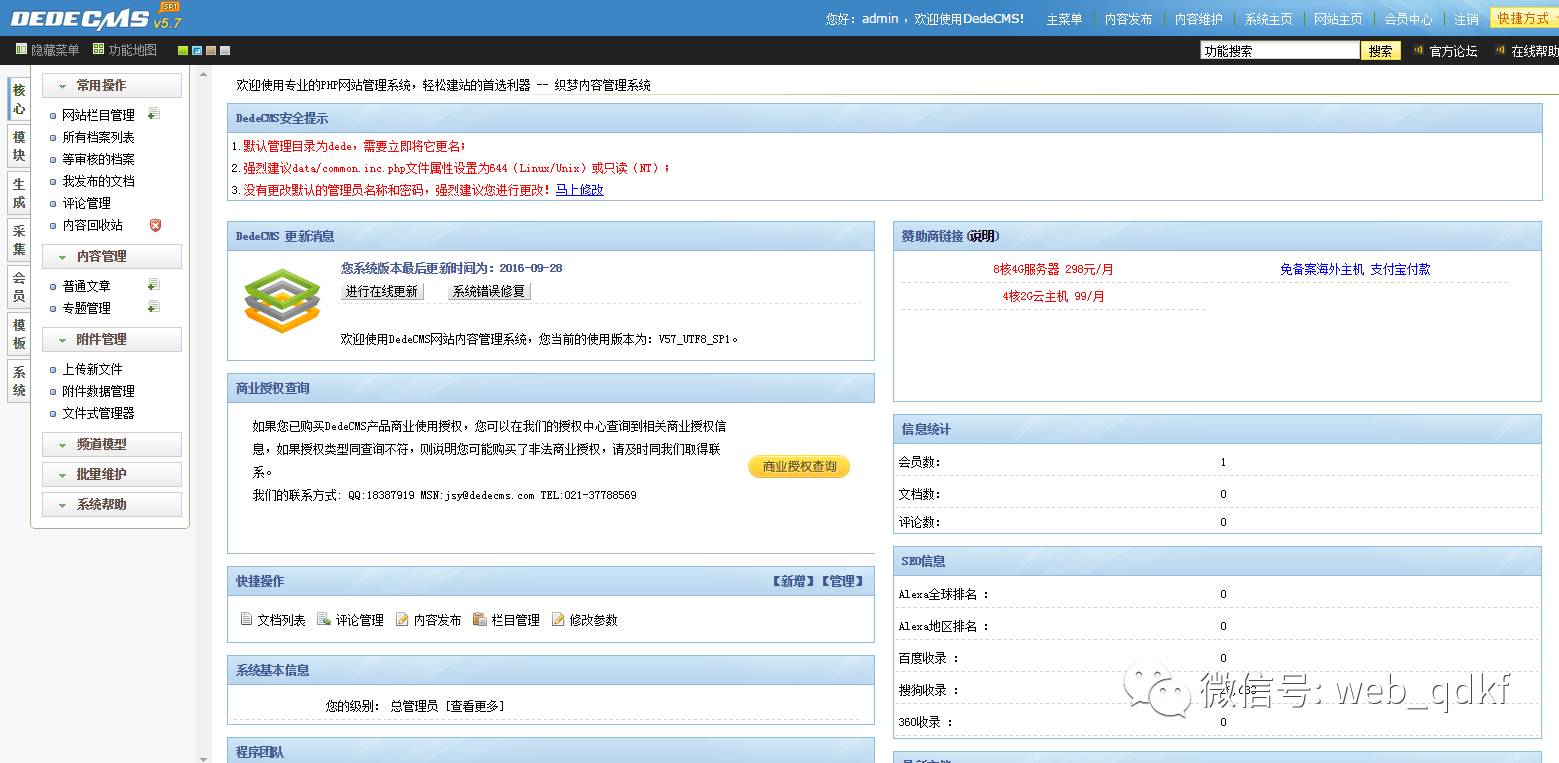This screenshot has height=763, width=1559.
Task: Click the 文档列表 shortcut icon
Action: (x=246, y=619)
